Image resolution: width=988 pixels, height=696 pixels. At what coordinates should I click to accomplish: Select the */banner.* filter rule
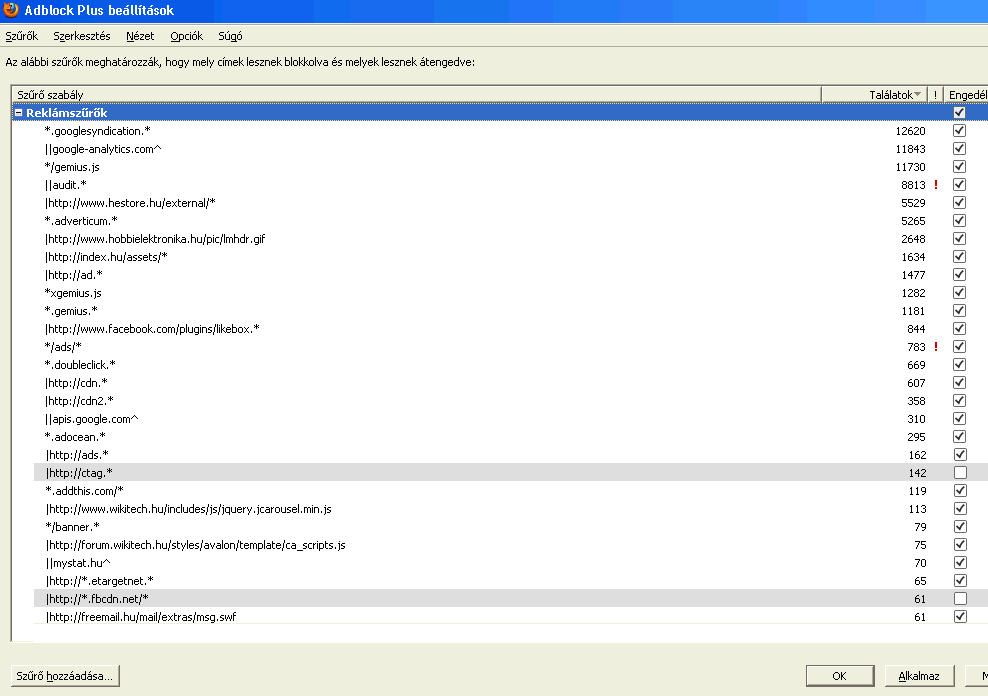[x=72, y=527]
